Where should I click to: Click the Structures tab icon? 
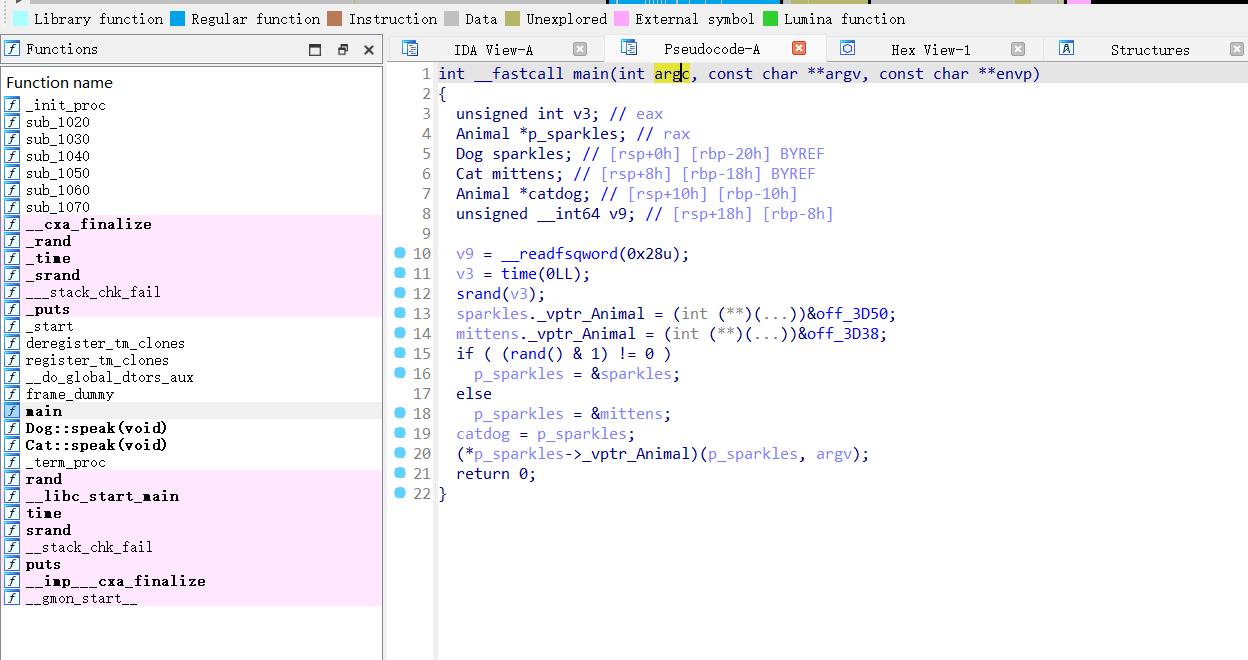(x=1066, y=49)
